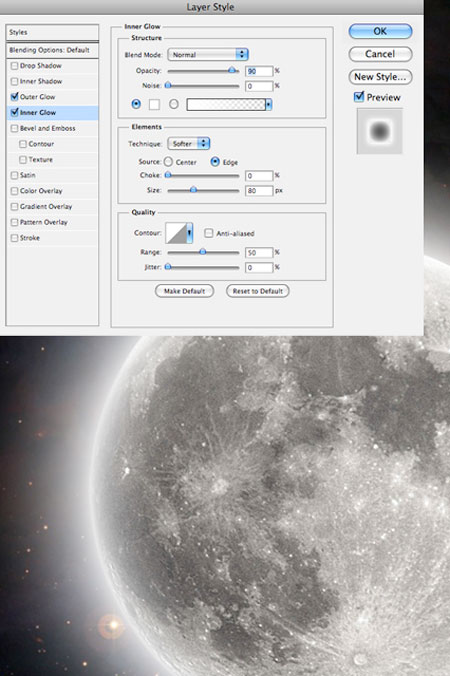Click the Jitter value field

259,268
